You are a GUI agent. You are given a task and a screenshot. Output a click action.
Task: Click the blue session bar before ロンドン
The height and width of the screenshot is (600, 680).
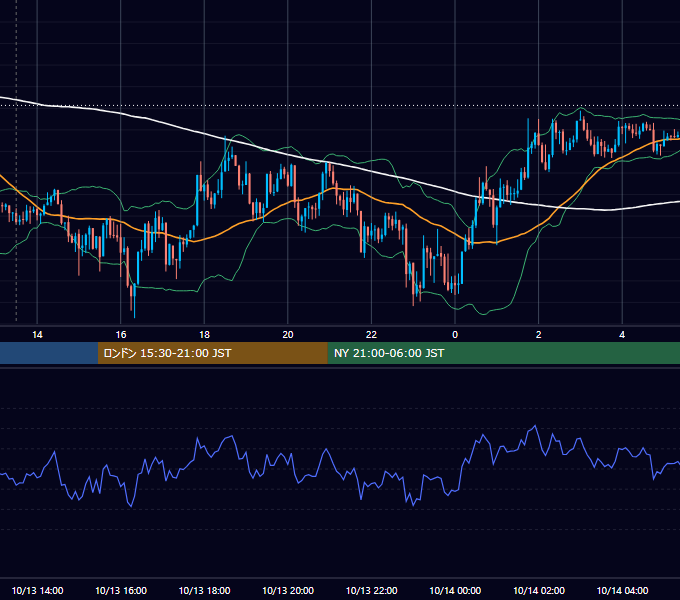[x=49, y=353]
